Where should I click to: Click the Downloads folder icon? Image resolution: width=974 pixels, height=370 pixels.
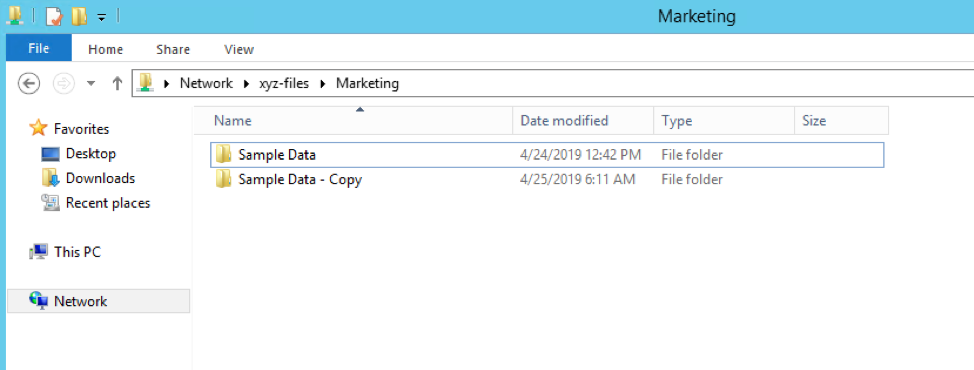[x=50, y=178]
